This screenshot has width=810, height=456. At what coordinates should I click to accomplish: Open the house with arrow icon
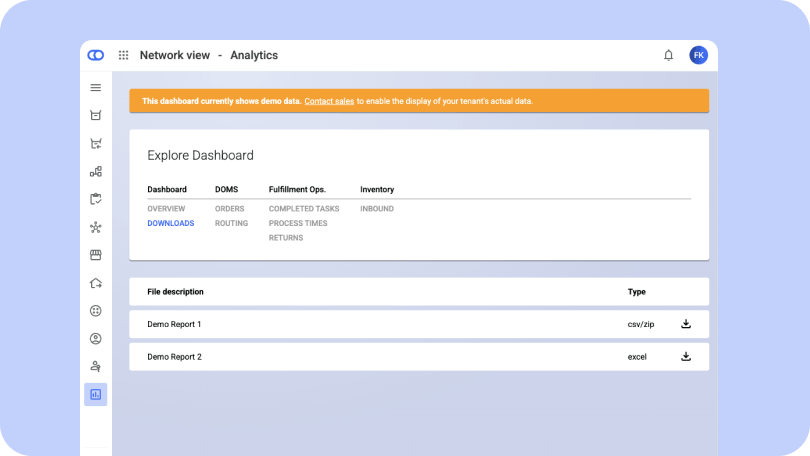point(96,283)
